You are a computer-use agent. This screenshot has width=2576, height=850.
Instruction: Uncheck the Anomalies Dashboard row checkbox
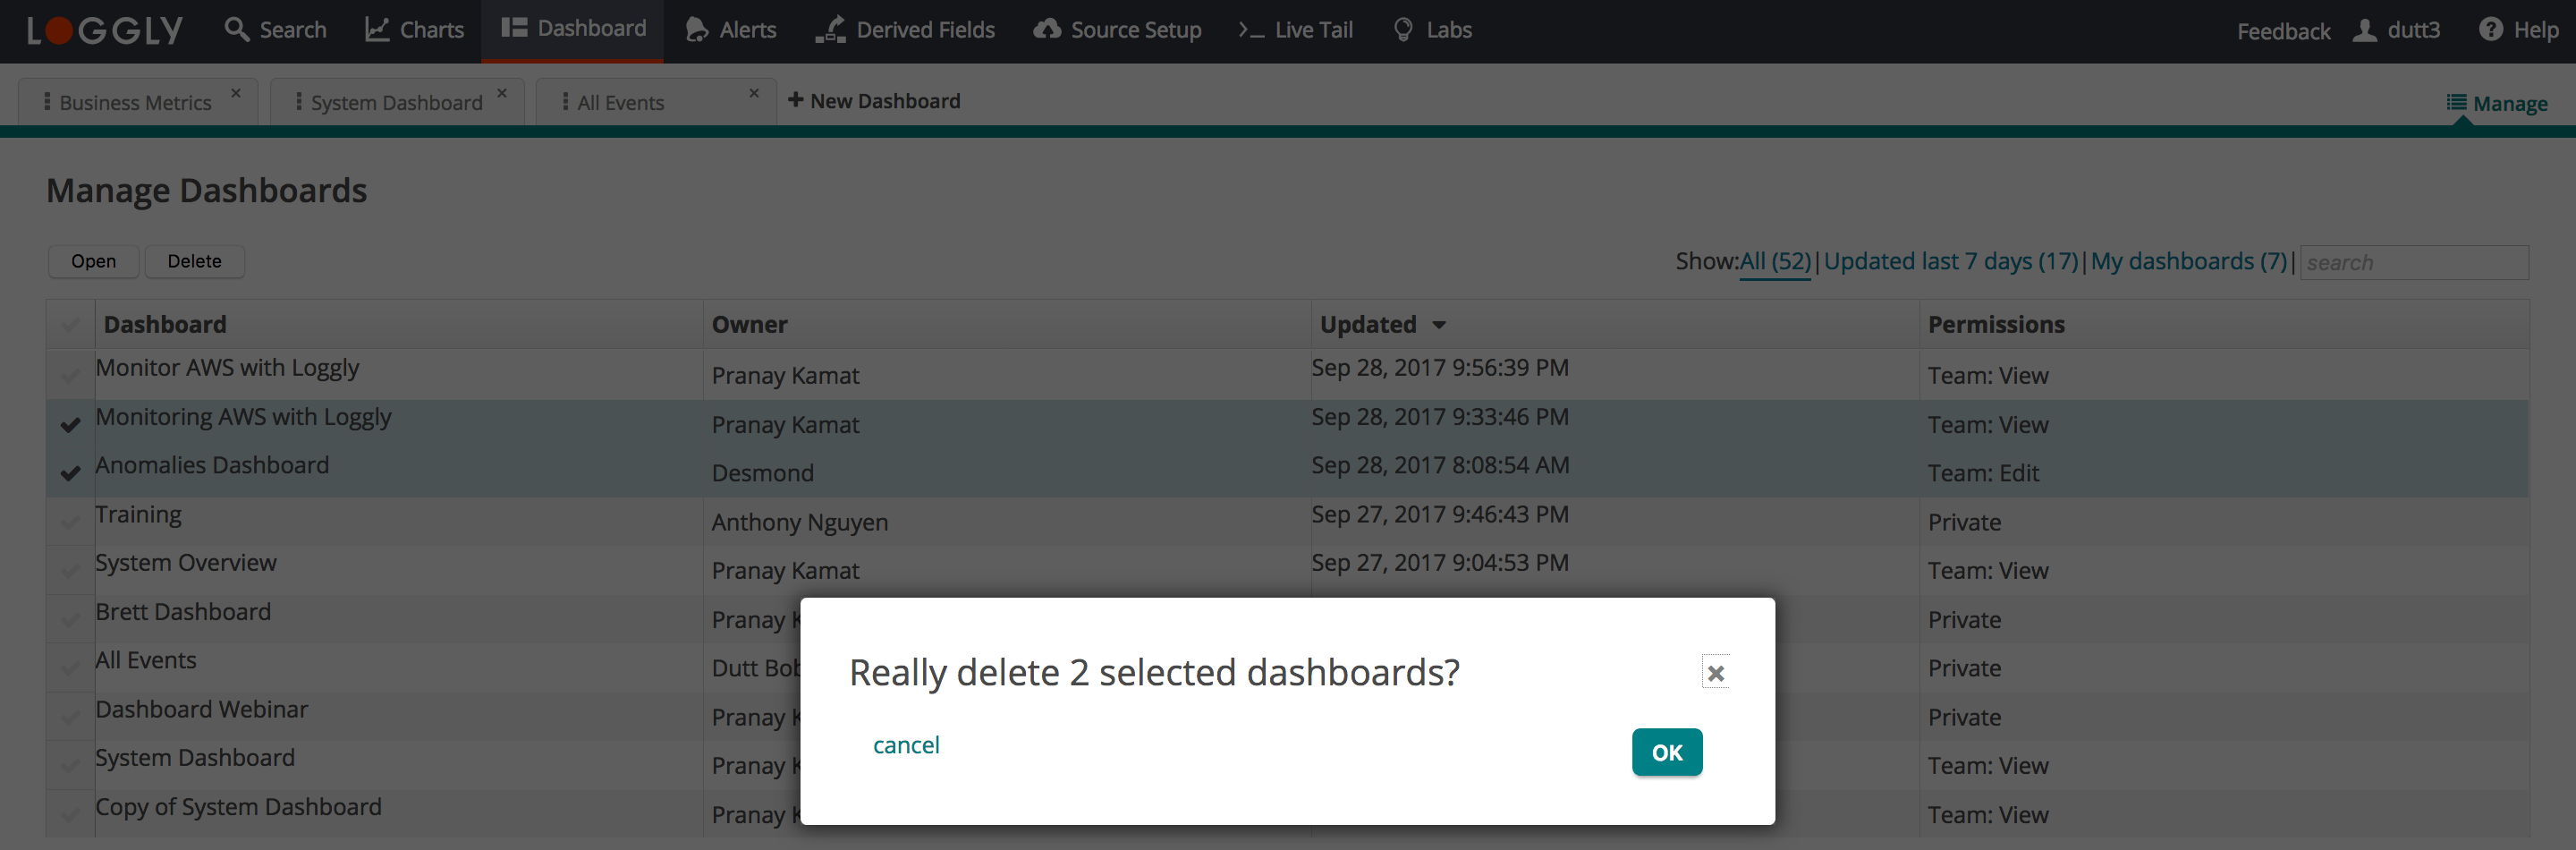click(x=70, y=473)
